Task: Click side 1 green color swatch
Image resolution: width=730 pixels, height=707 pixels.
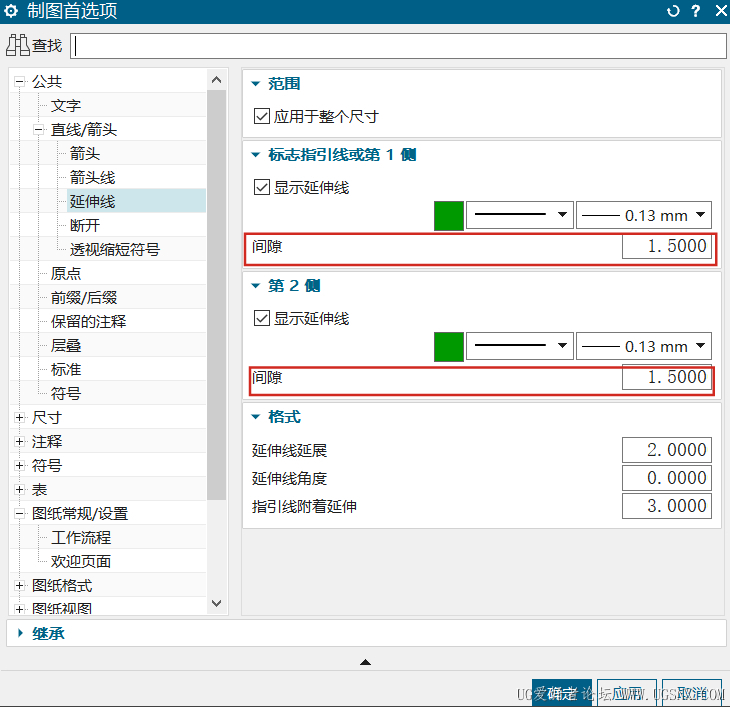Action: (449, 215)
